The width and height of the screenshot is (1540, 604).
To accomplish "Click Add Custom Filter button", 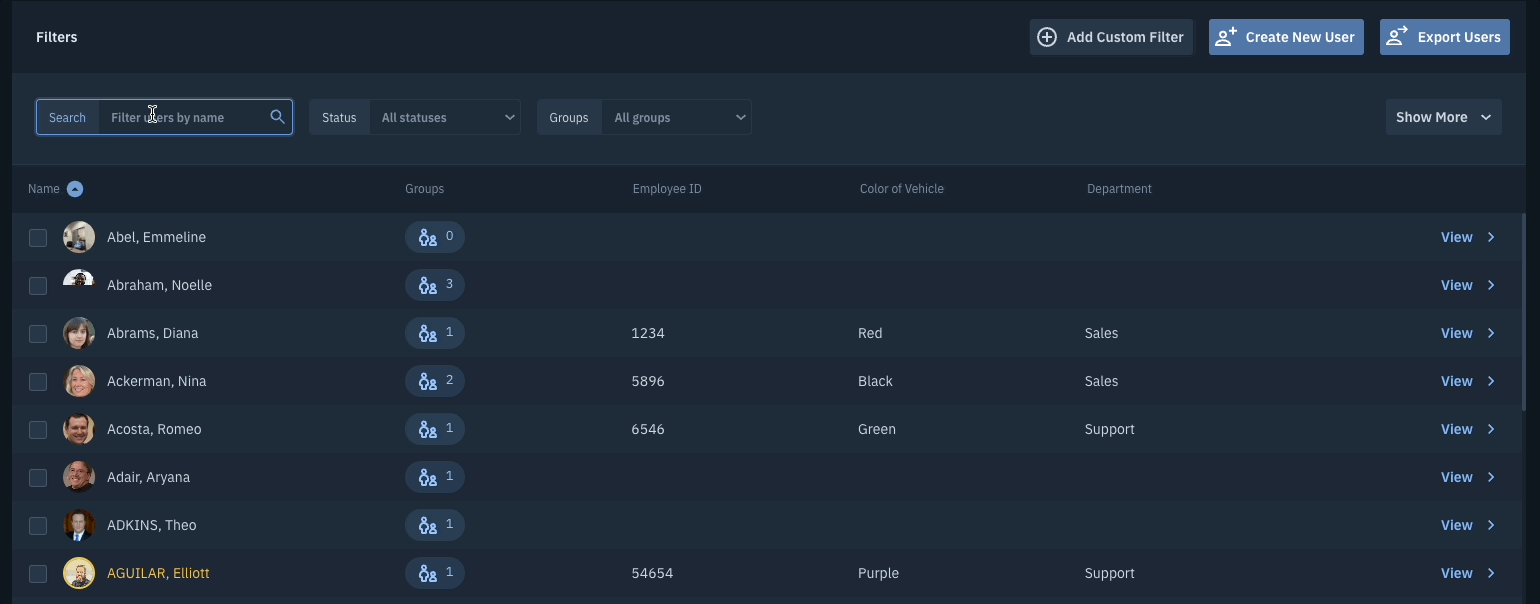I will point(1111,37).
